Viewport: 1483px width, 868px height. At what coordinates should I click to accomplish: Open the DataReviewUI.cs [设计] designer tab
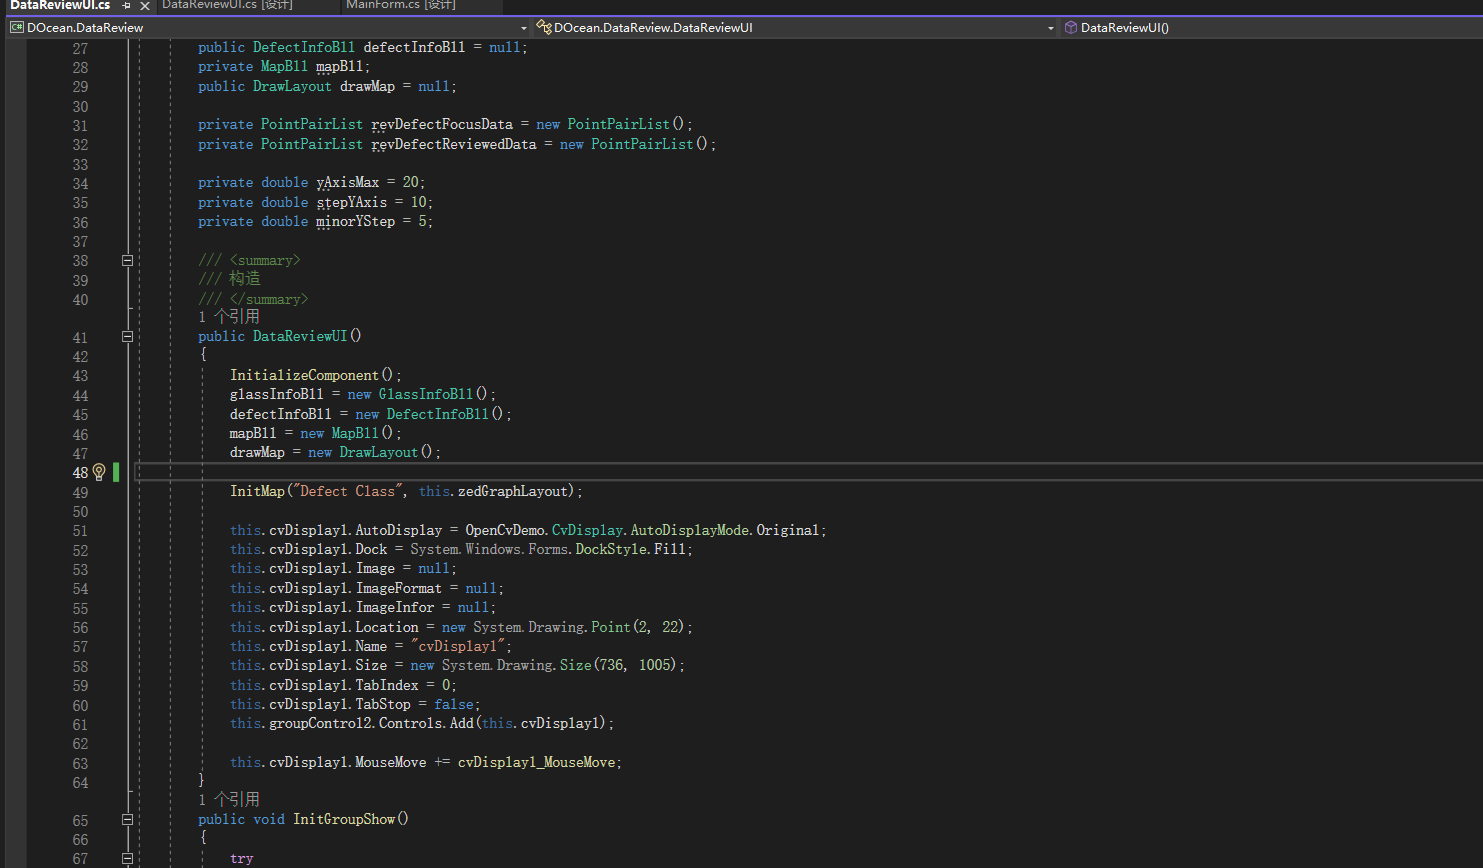227,5
